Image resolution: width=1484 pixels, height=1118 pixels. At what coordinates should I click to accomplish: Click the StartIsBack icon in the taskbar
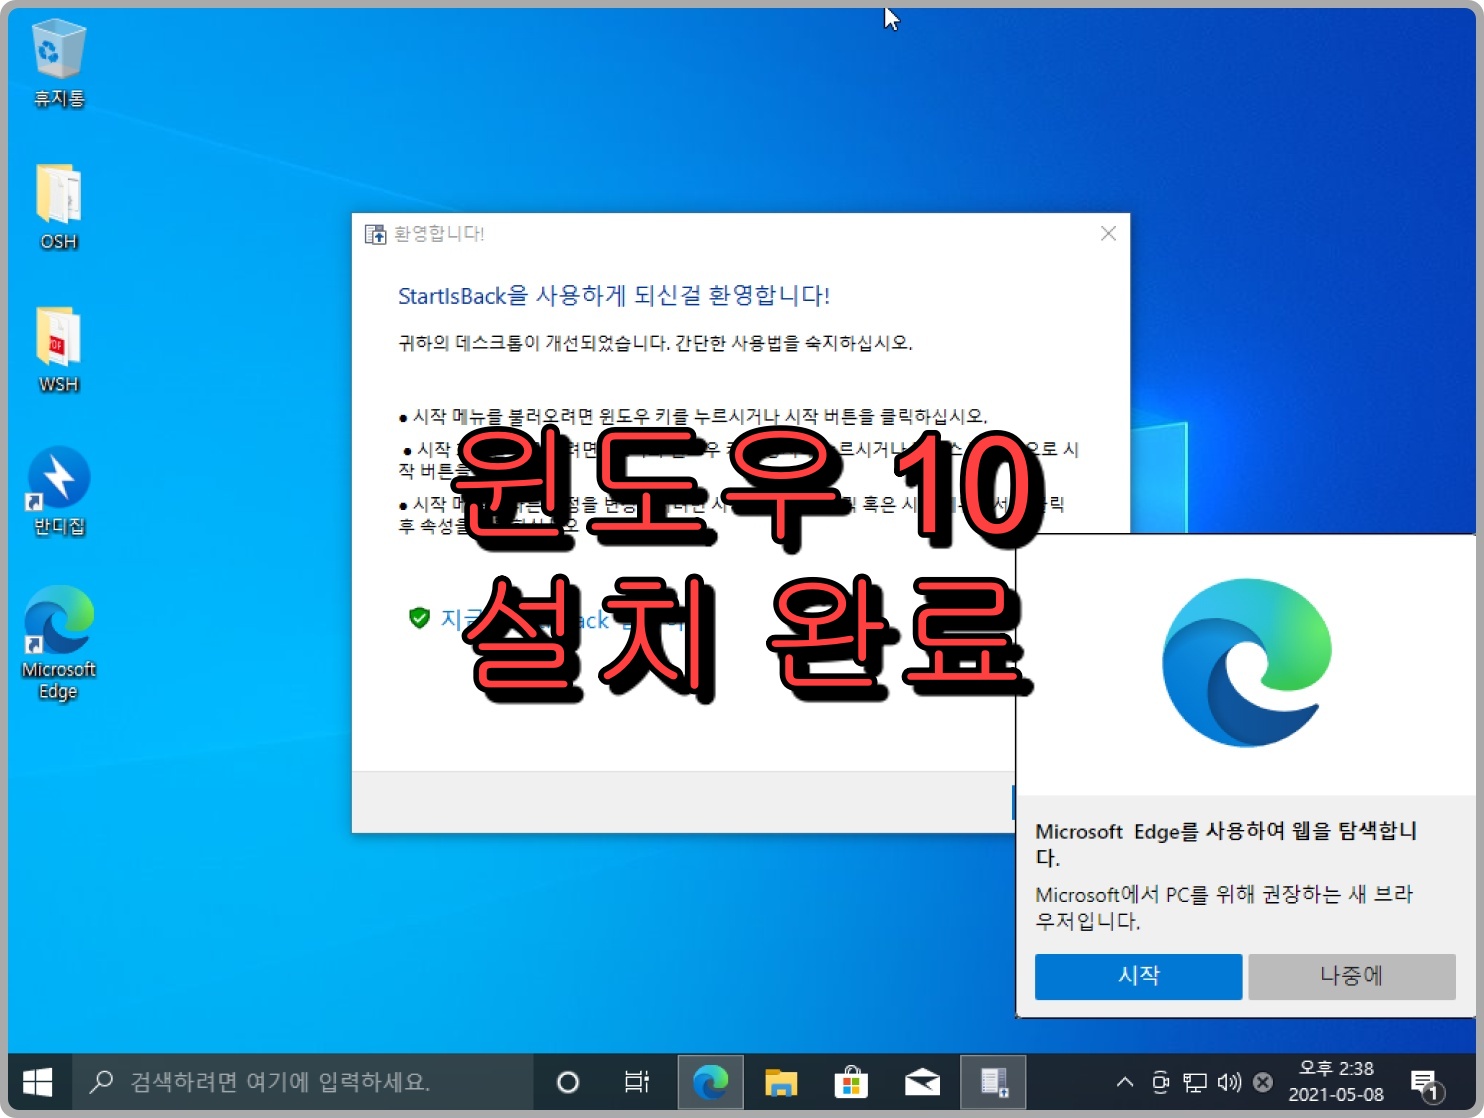[x=993, y=1082]
